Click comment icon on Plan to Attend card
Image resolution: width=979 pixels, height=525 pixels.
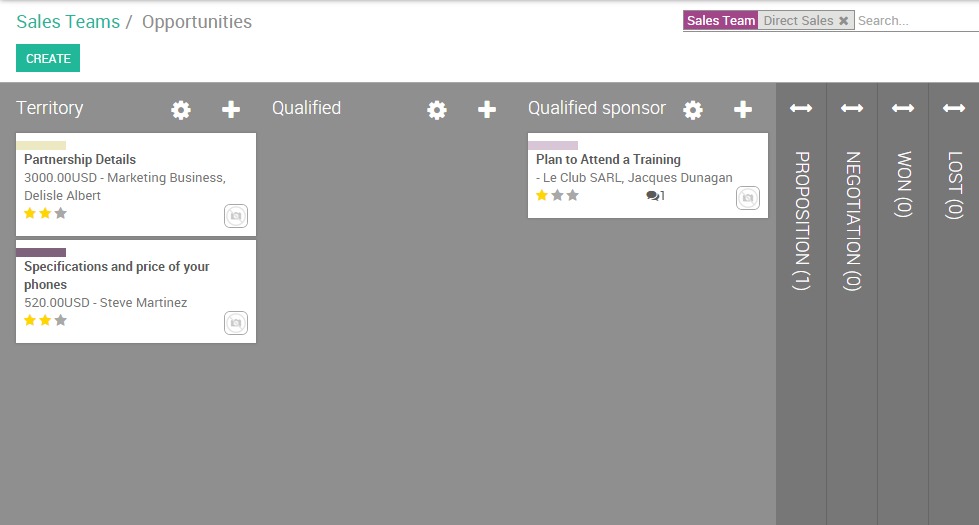point(653,196)
